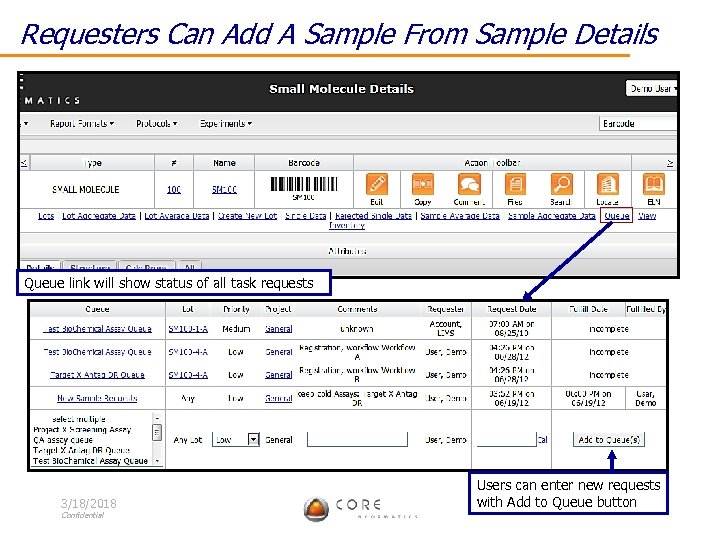
Task: Open the Sample Average Data link
Action: [x=460, y=216]
